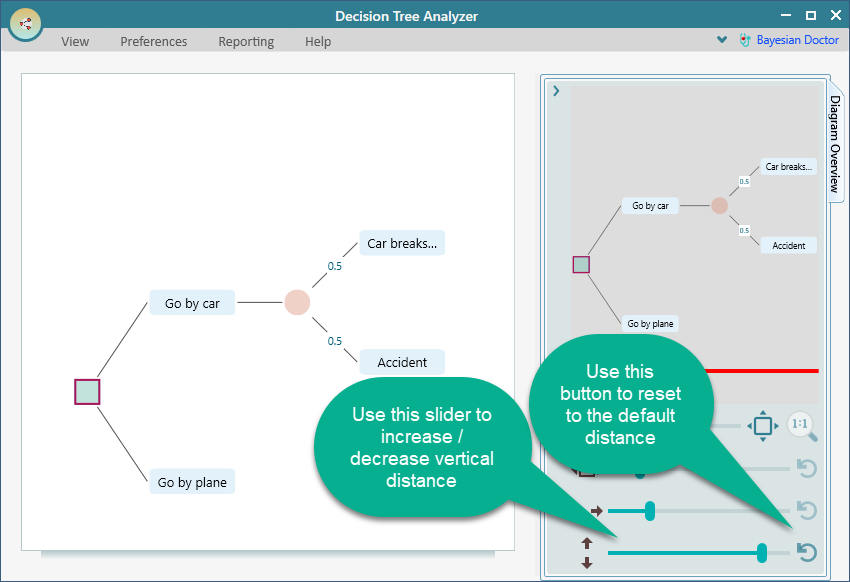
Task: Click the horizontal distance slider handle
Action: pyautogui.click(x=650, y=511)
